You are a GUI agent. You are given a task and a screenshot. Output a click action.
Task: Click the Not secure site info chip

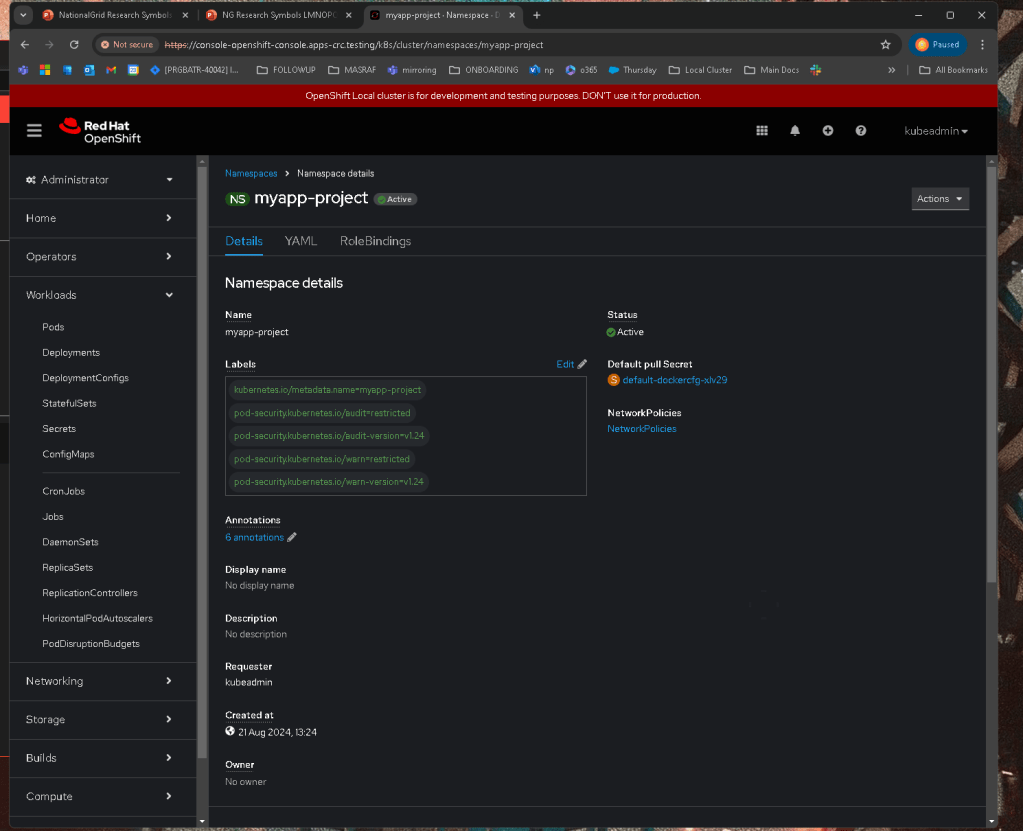click(127, 44)
